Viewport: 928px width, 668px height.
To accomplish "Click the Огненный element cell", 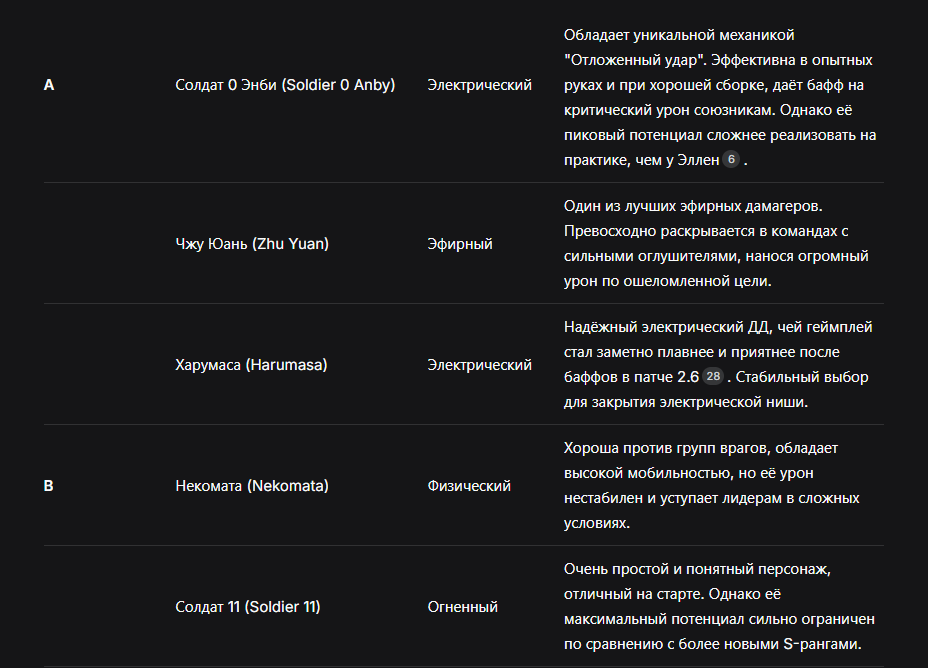I will click(x=462, y=607).
